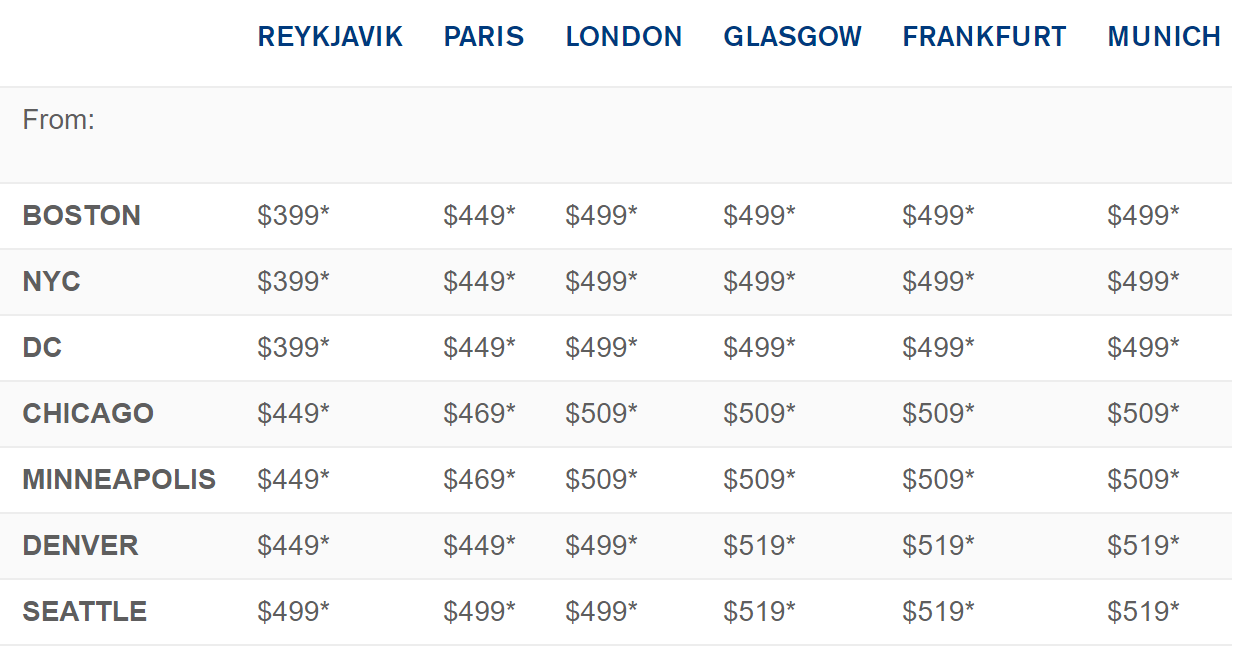This screenshot has height=655, width=1248.
Task: Click the SEATTLE departure city label
Action: (85, 612)
